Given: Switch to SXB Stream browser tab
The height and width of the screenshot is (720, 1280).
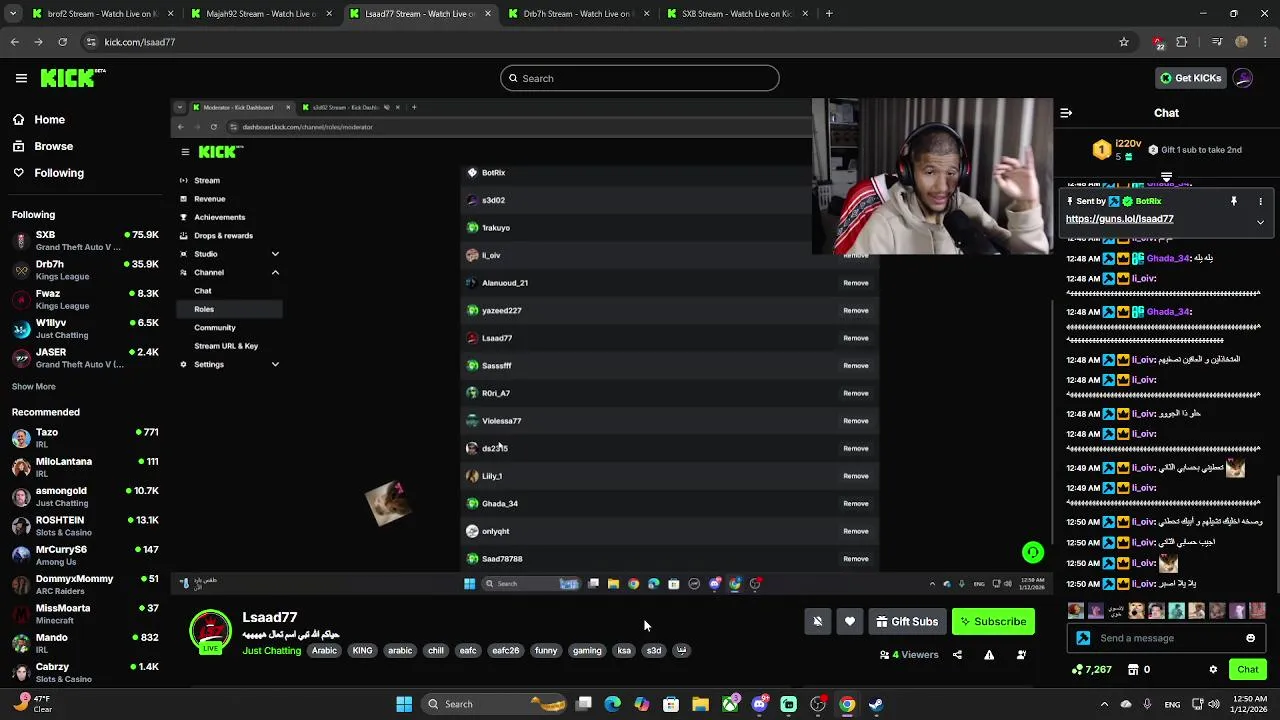Looking at the screenshot, I should click(x=737, y=14).
